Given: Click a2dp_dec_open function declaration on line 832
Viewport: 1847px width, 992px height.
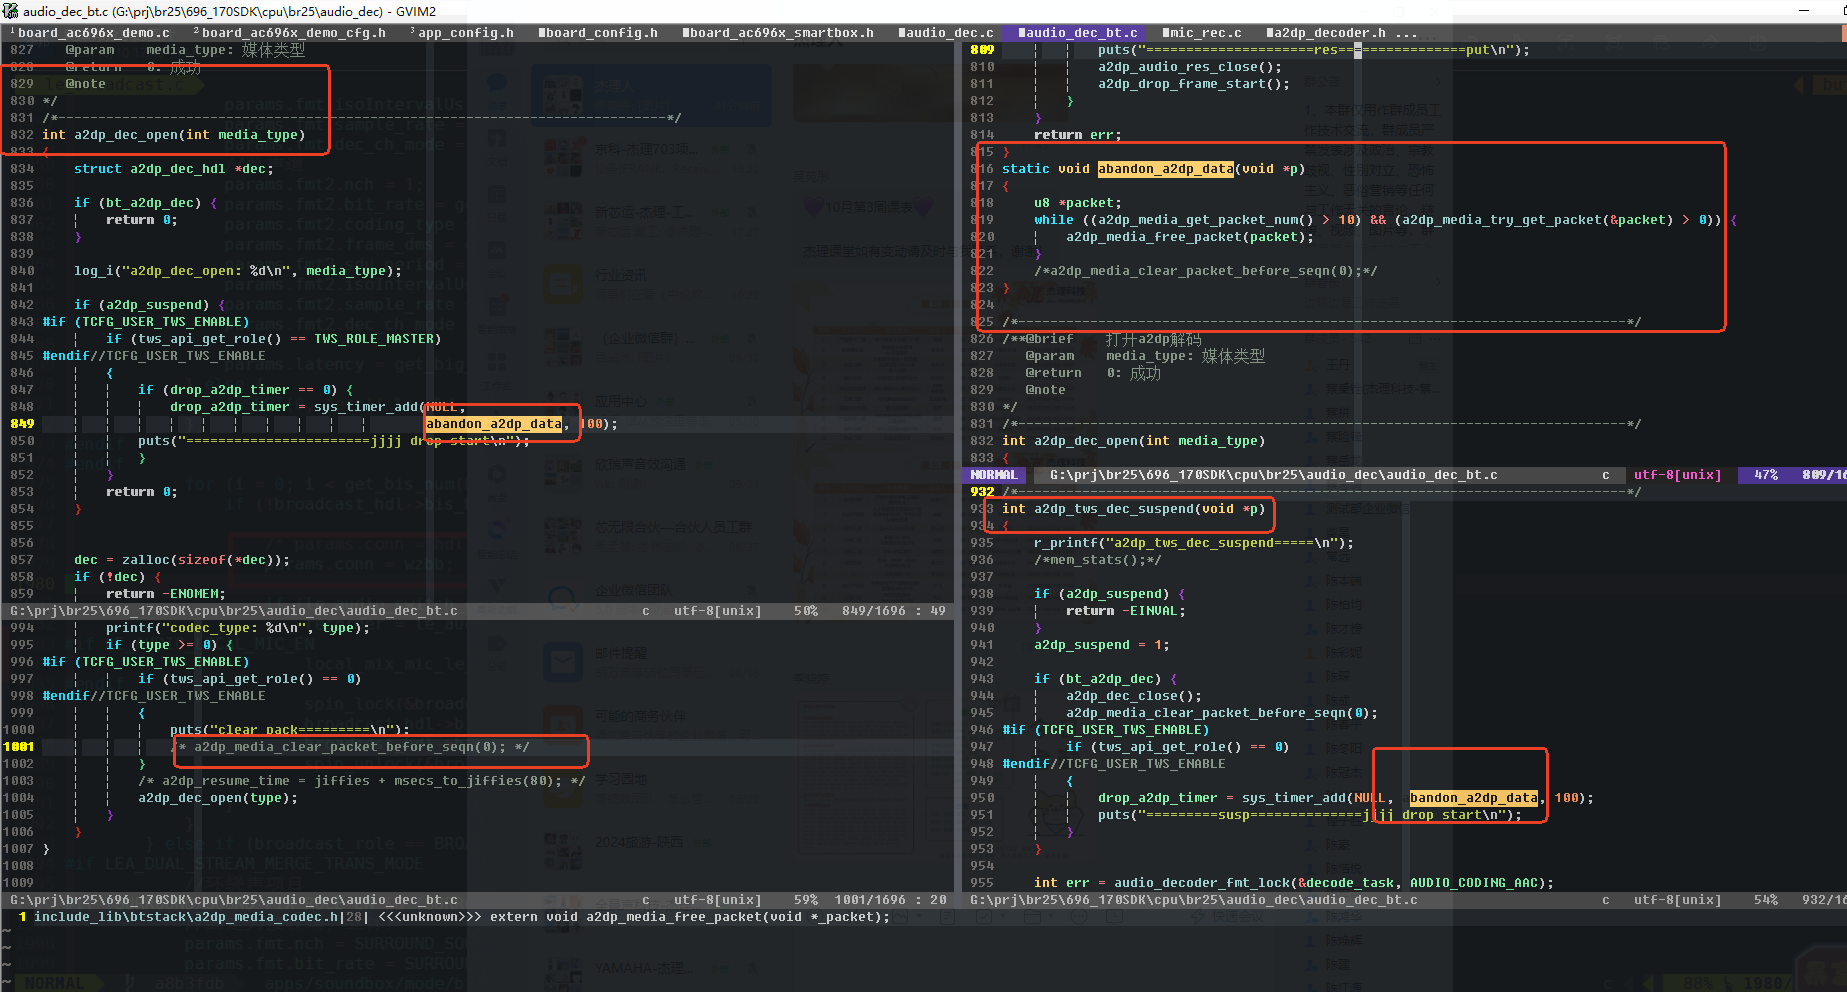Looking at the screenshot, I should pos(174,135).
